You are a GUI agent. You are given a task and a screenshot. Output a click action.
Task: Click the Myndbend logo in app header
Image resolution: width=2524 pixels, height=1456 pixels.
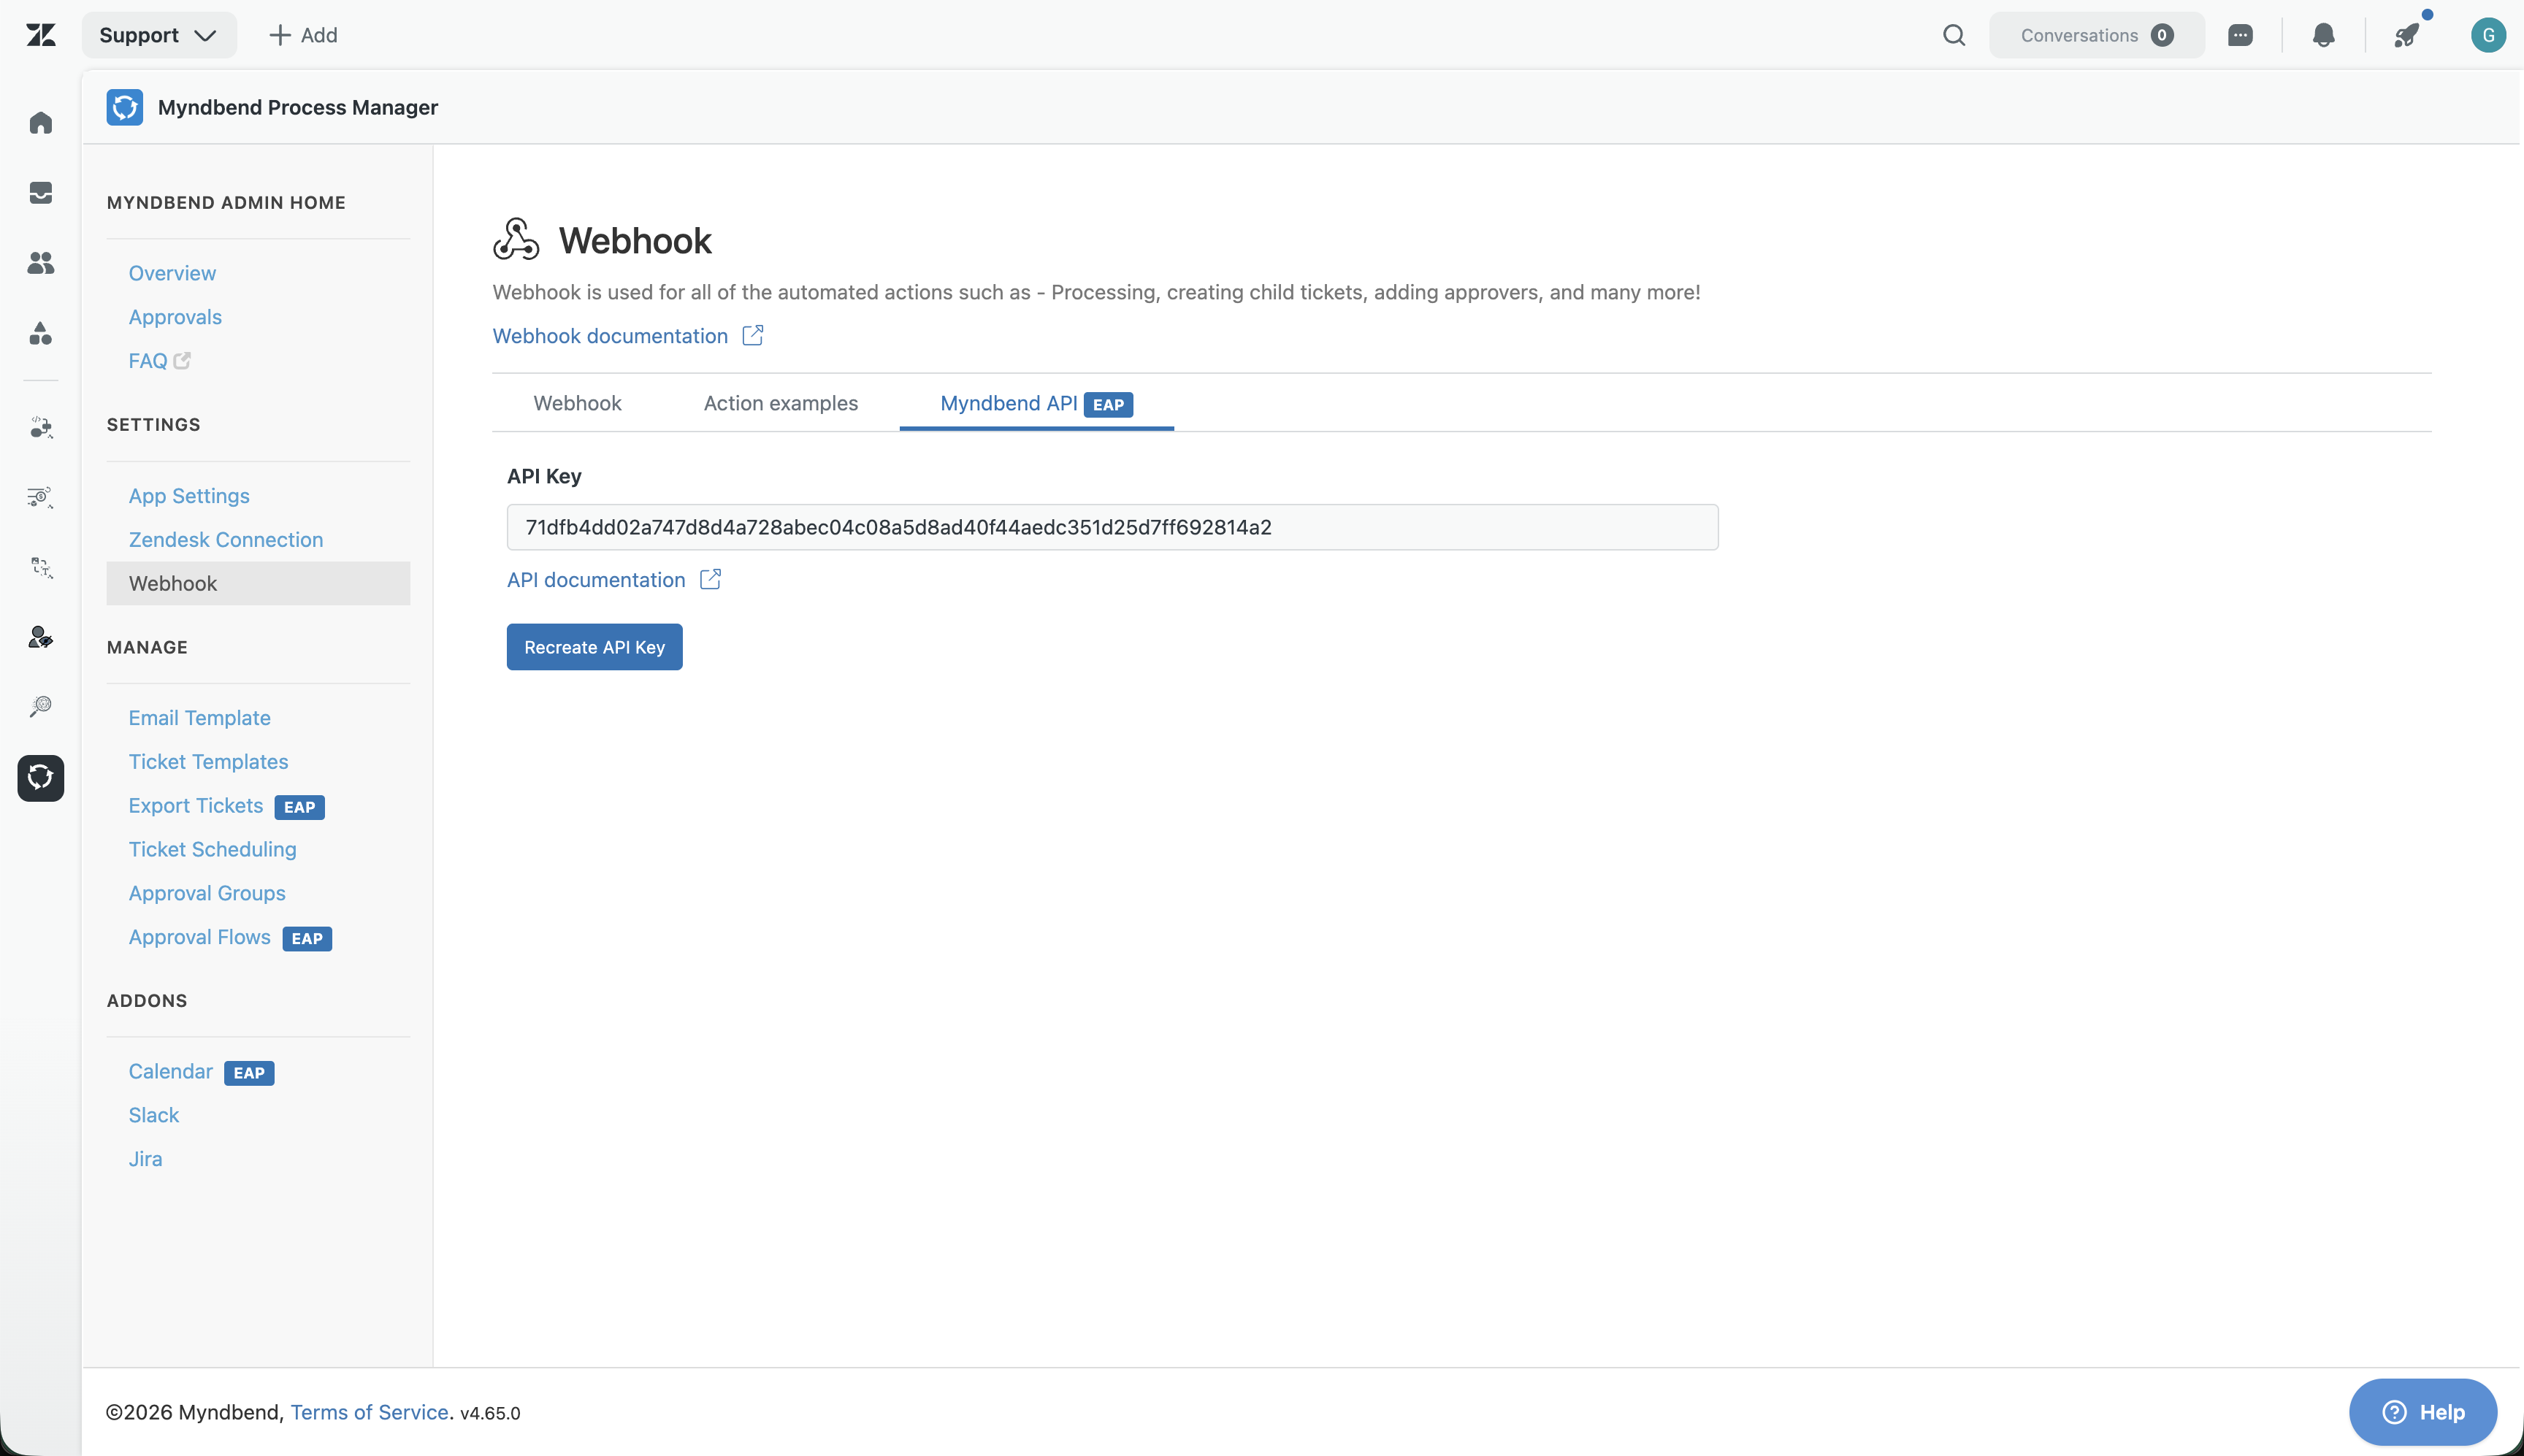[125, 107]
